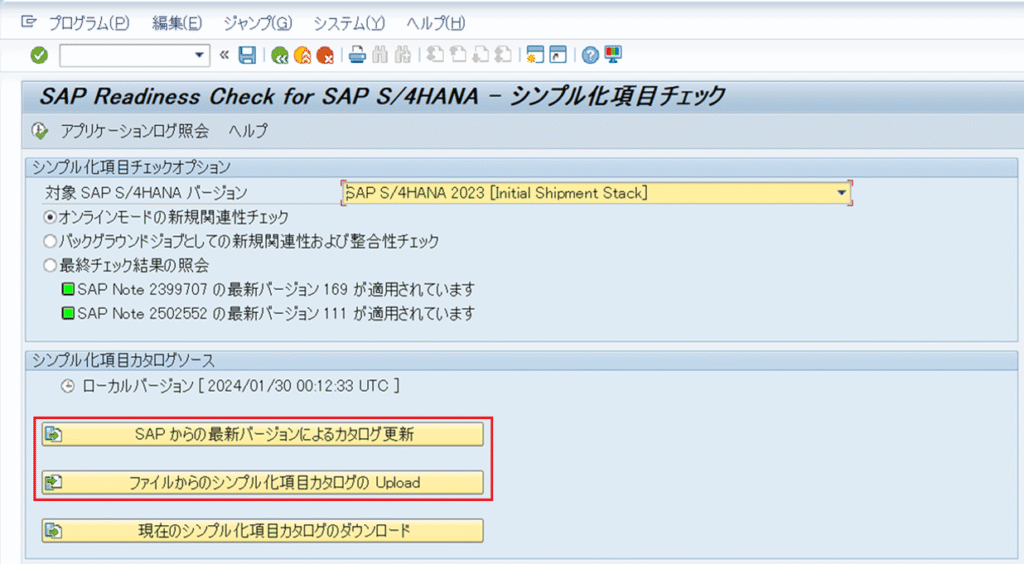The image size is (1024, 564).
Task: Click SAP からの最新バージョンによるカタログ更新 button
Action: (x=263, y=434)
